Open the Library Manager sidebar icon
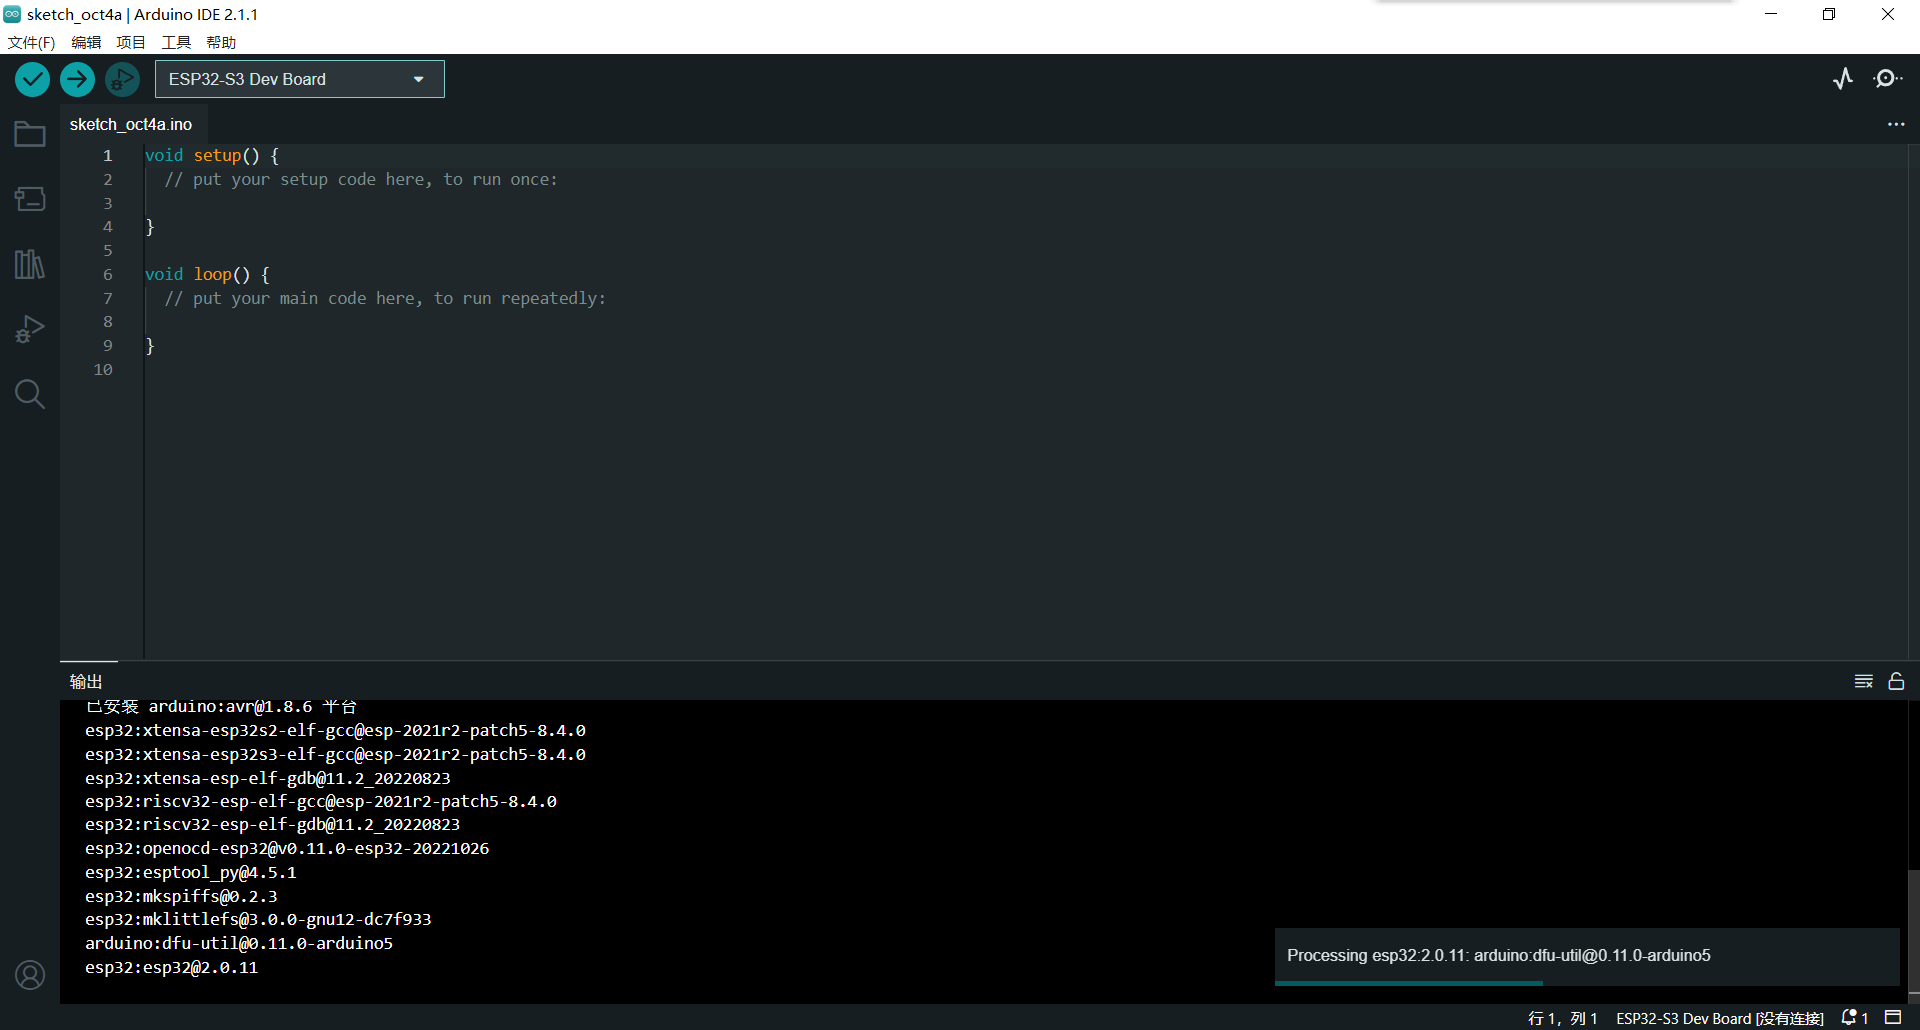This screenshot has width=1920, height=1030. click(30, 264)
